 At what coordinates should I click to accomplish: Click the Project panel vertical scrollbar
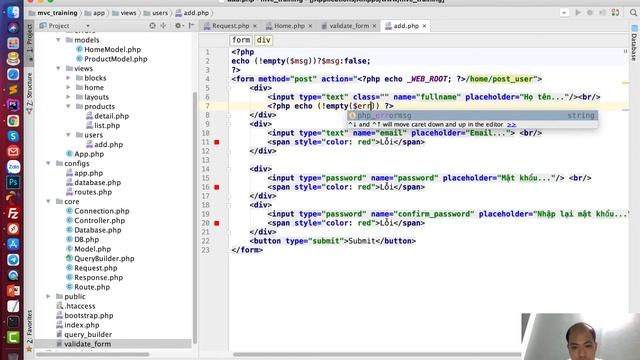tap(195, 218)
